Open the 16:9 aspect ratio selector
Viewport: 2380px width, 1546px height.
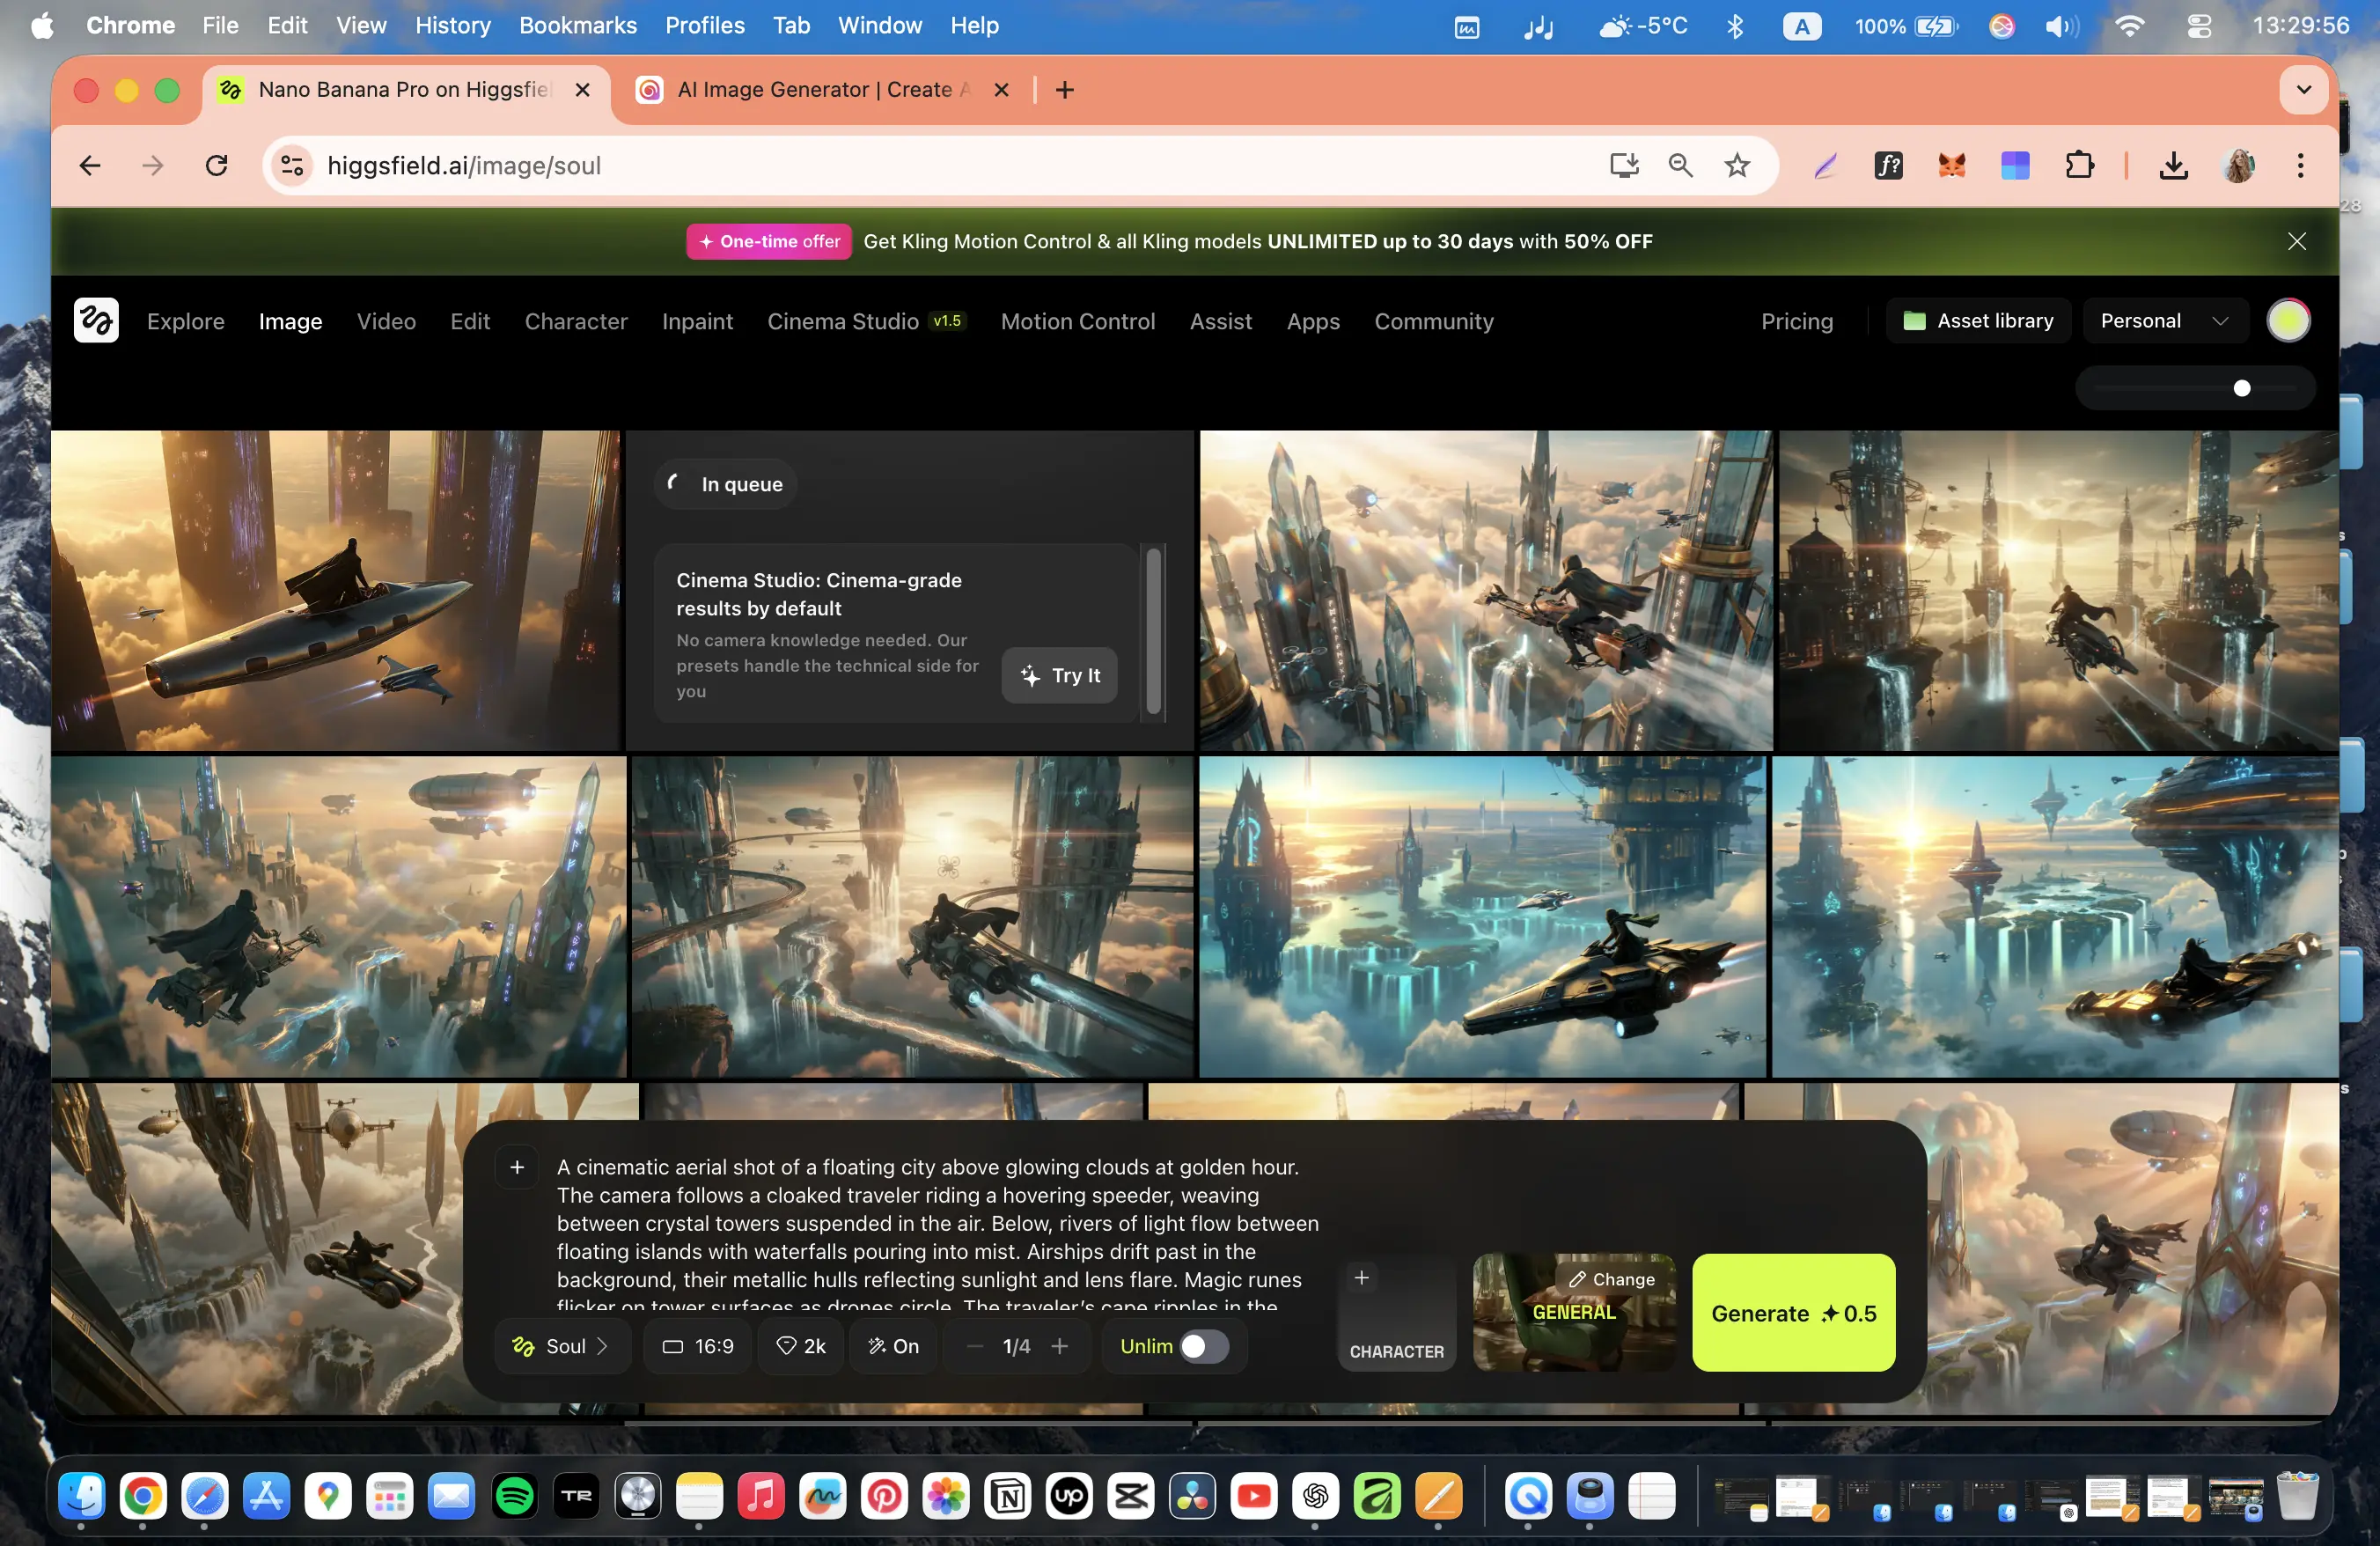pos(698,1346)
